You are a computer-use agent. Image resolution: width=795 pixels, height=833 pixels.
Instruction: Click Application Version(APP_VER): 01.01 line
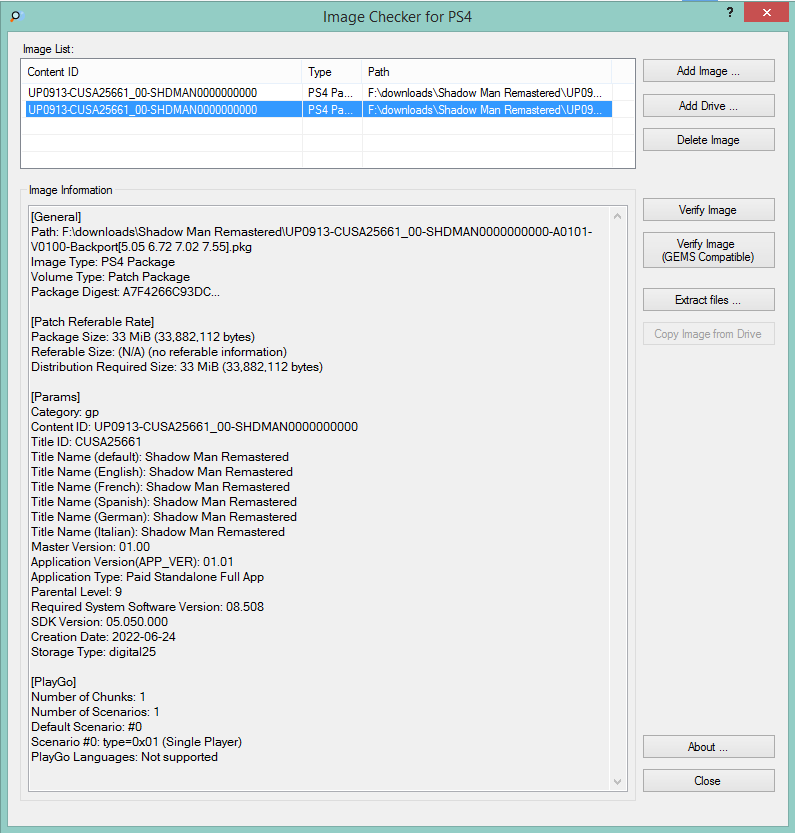click(x=132, y=562)
